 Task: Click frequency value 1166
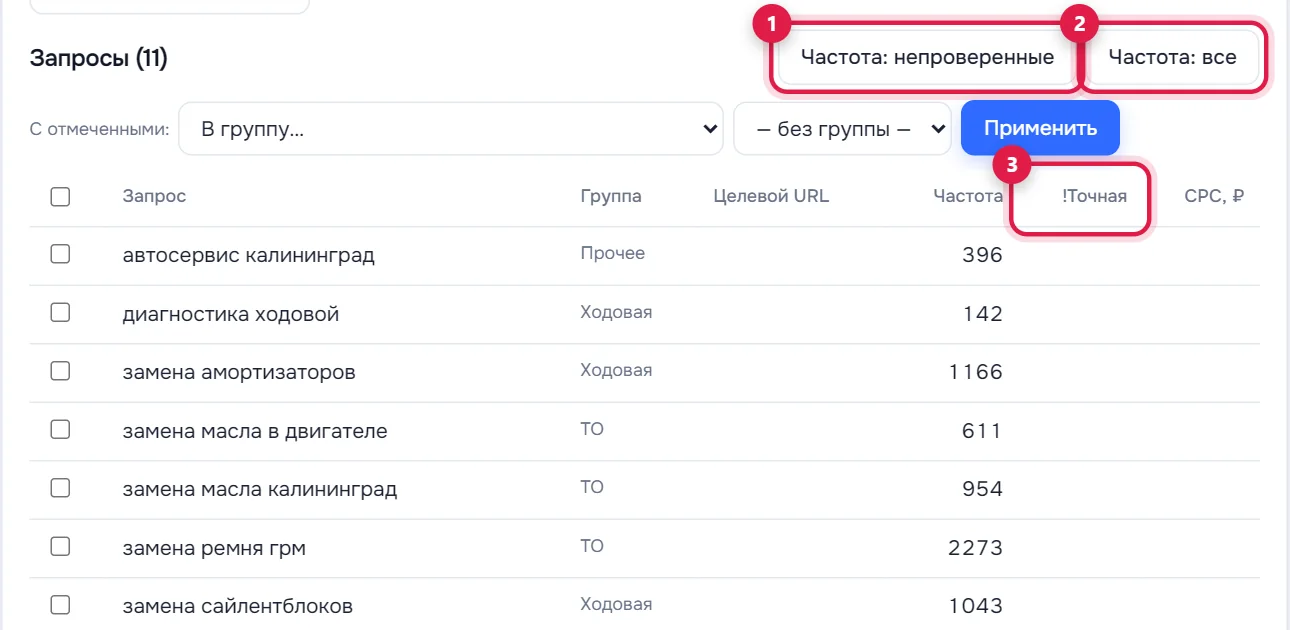pos(976,373)
